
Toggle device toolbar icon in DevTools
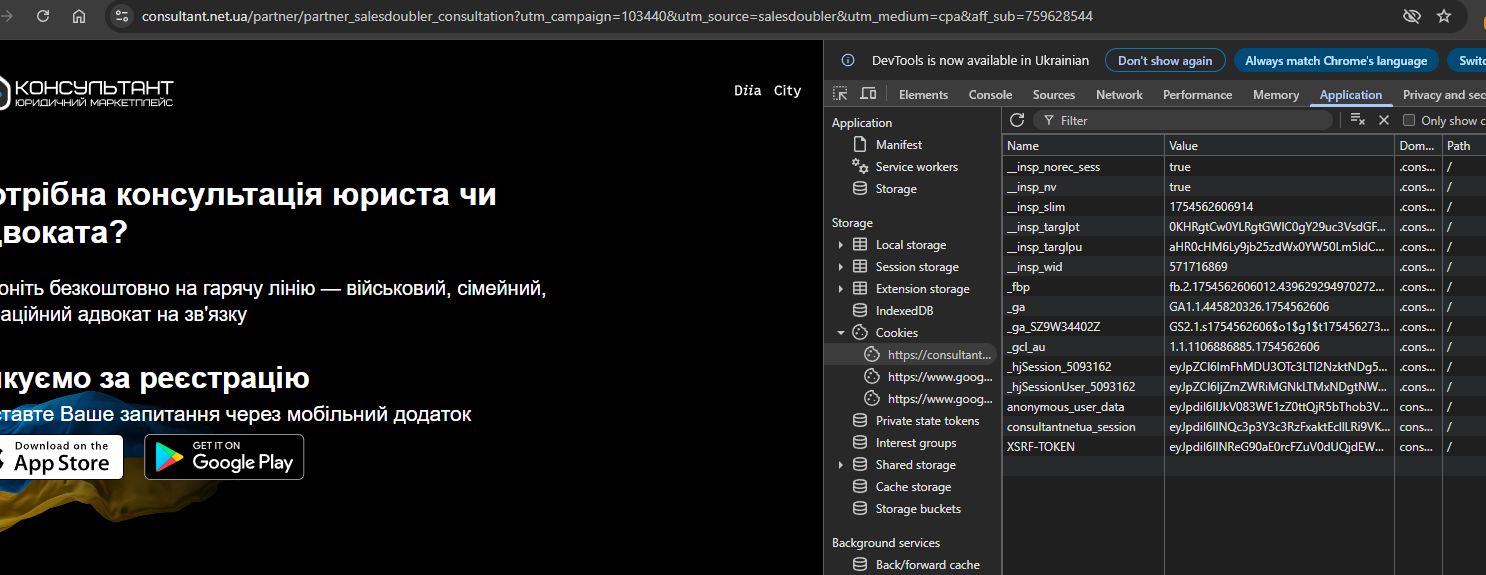tap(868, 94)
